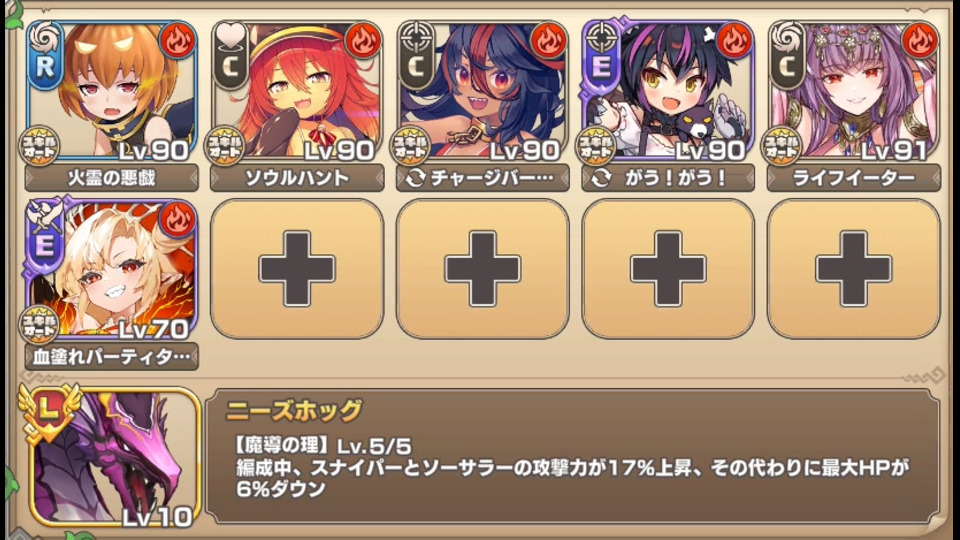
Task: Add a unit in the first empty plus slot
Action: pyautogui.click(x=297, y=268)
